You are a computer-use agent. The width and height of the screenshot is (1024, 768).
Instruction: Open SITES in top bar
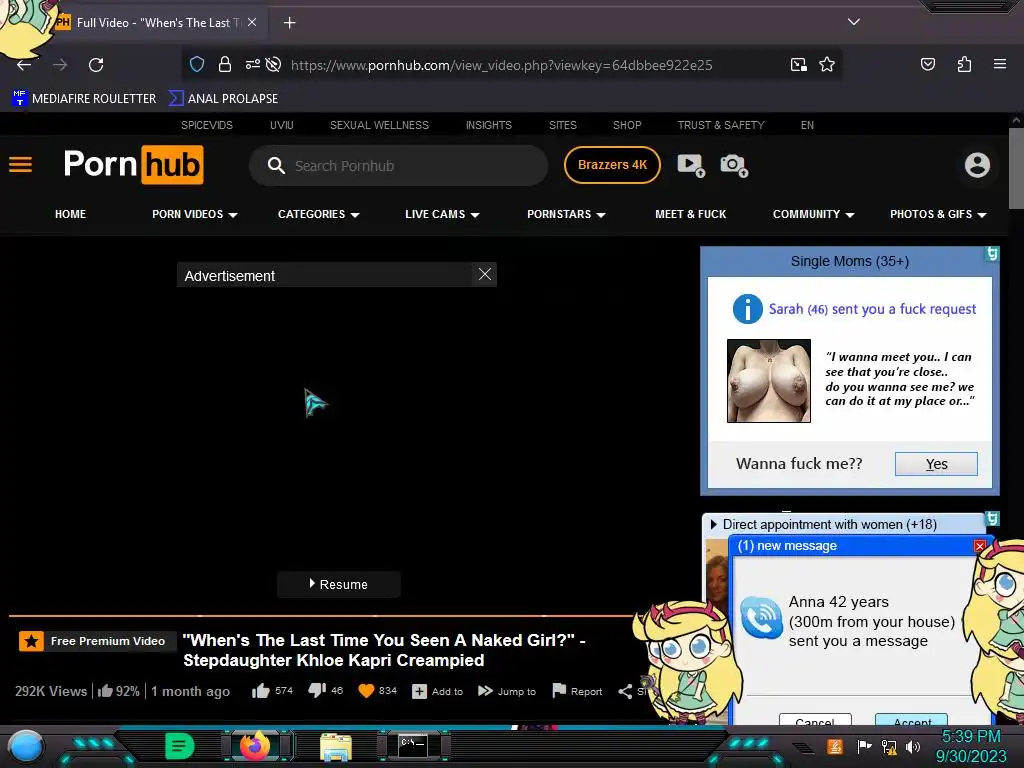coord(562,125)
